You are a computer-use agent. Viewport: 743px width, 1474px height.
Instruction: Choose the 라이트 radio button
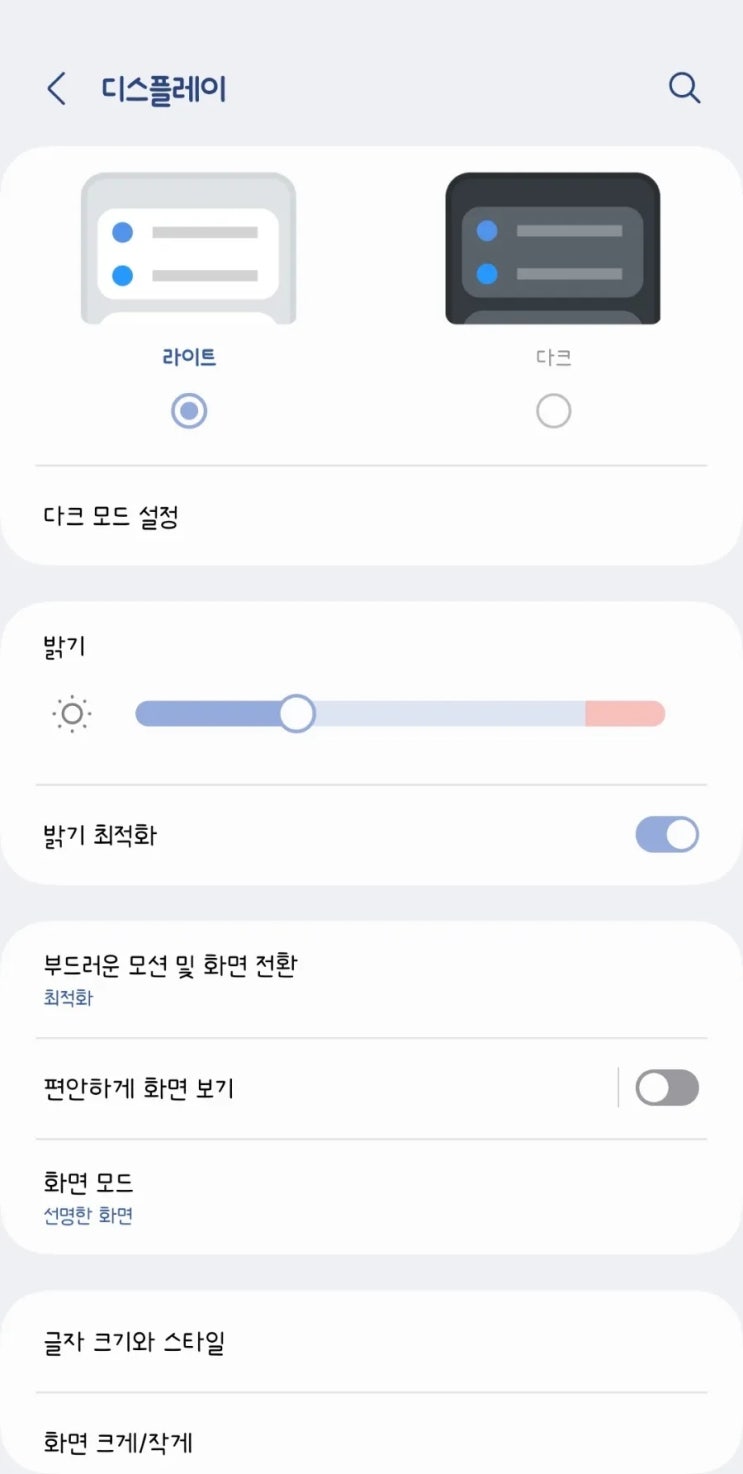coord(189,411)
